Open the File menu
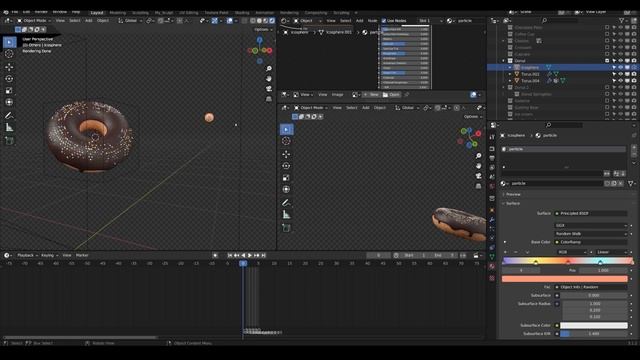 click(x=15, y=12)
